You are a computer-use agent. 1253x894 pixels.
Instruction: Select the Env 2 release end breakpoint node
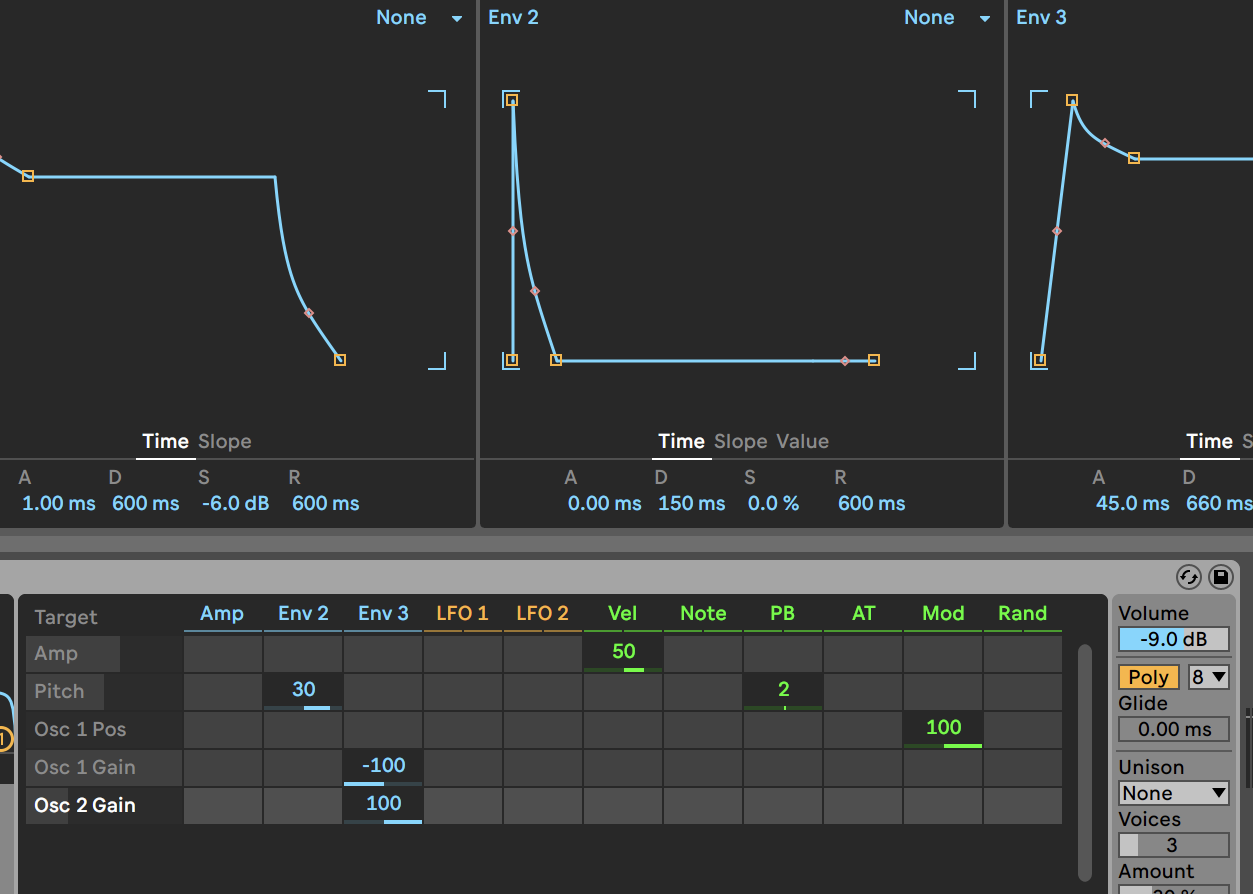[874, 360]
